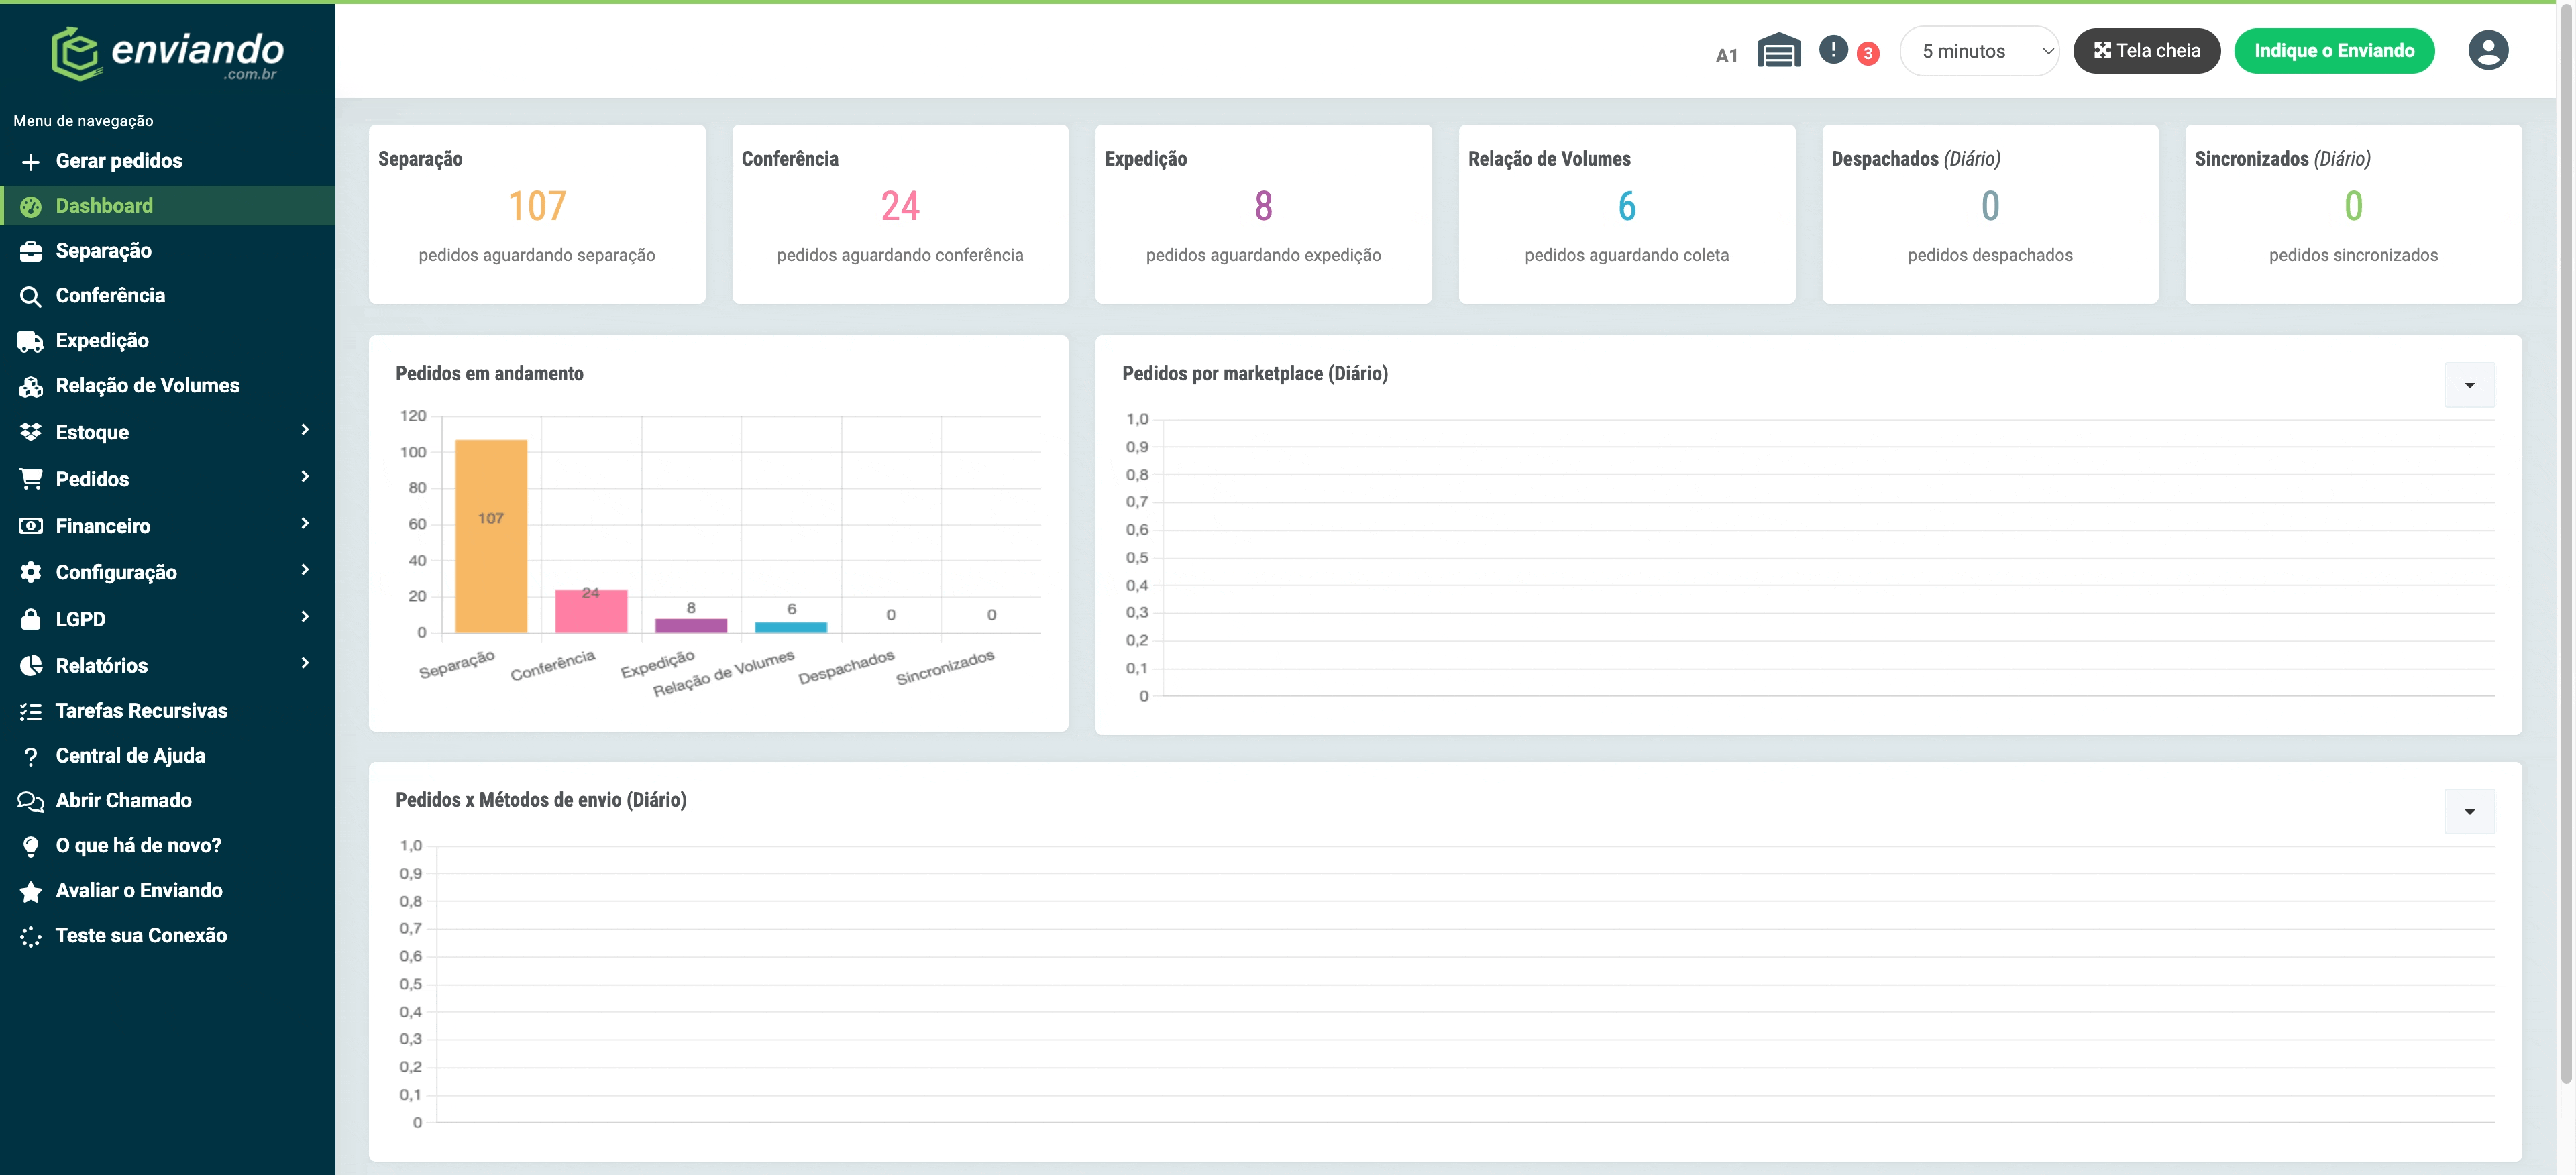Click the Indique o Enviando button
This screenshot has width=2576, height=1175.
point(2333,51)
